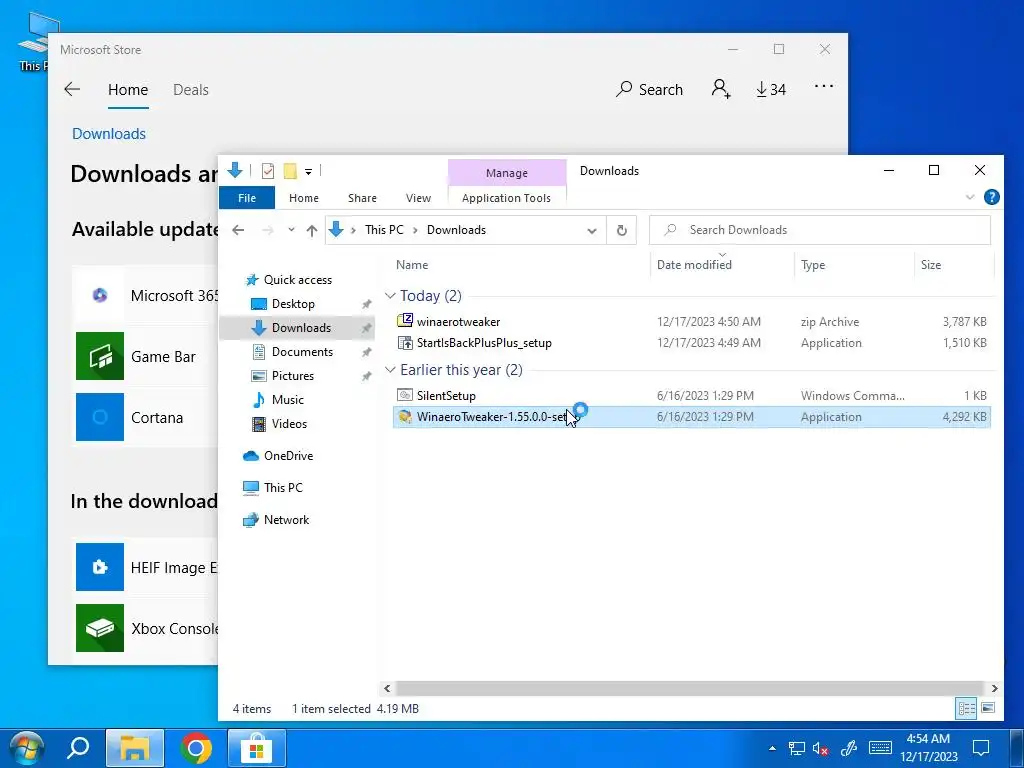The width and height of the screenshot is (1024, 768).
Task: Click the Search Downloads field
Action: 820,230
